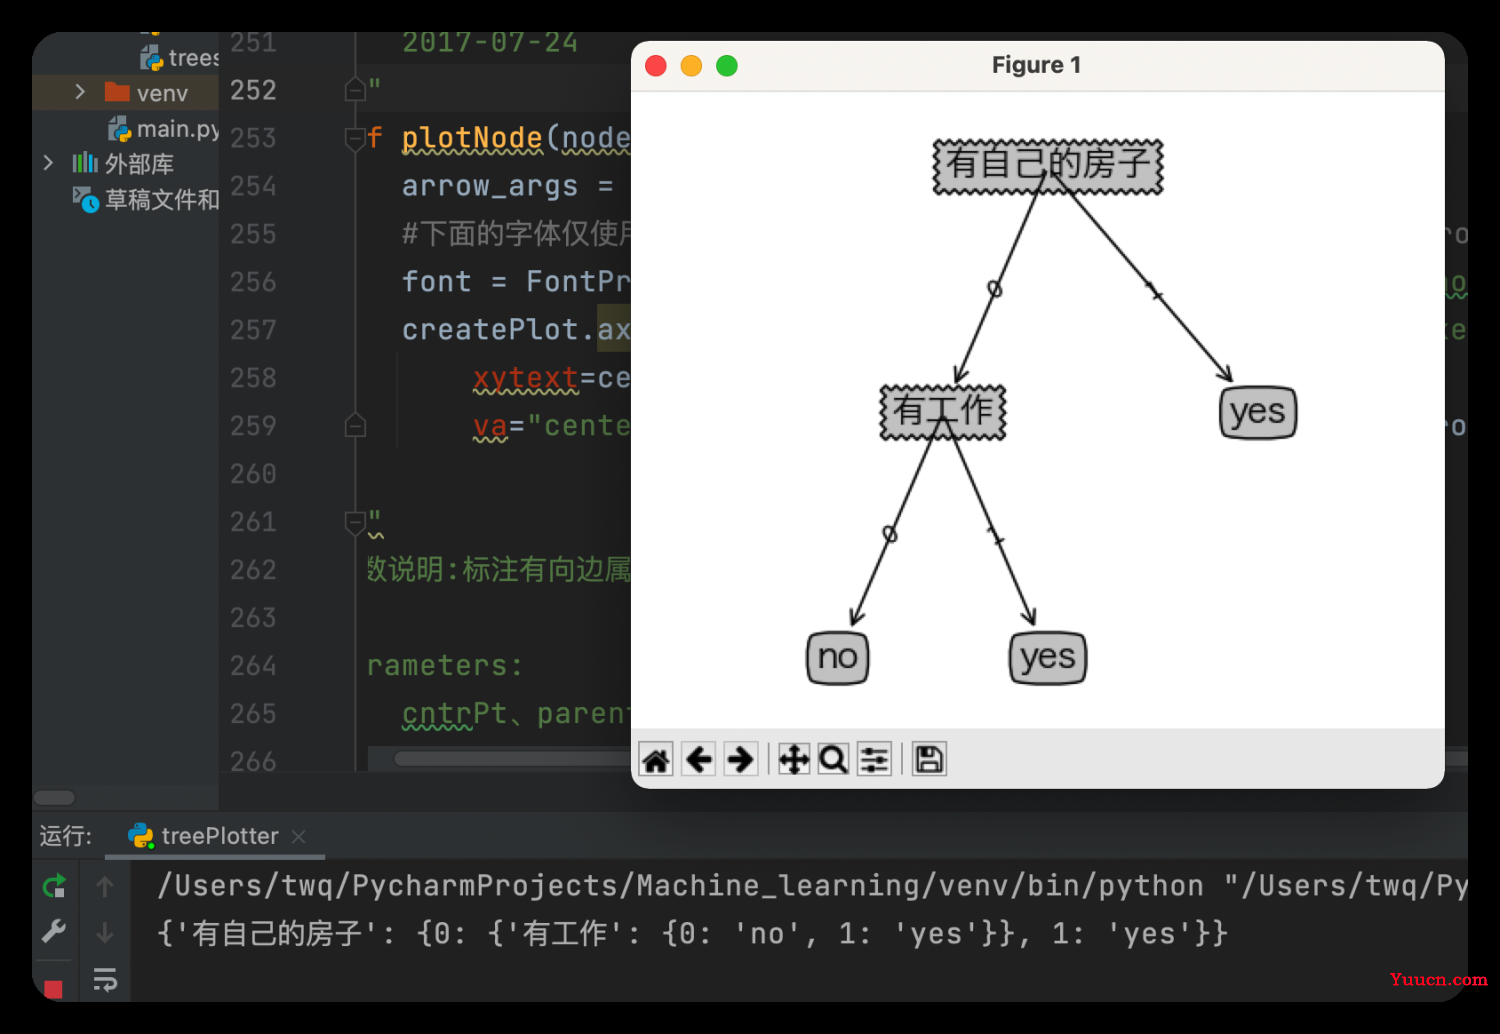Click line number 264 in the gutter

coord(253,666)
